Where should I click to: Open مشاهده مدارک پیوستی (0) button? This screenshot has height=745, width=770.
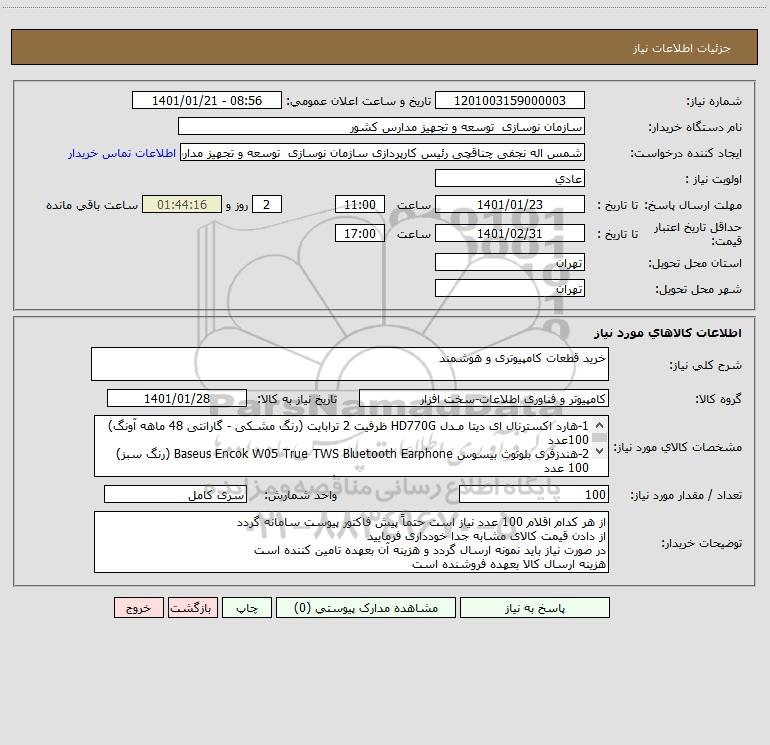tap(366, 608)
